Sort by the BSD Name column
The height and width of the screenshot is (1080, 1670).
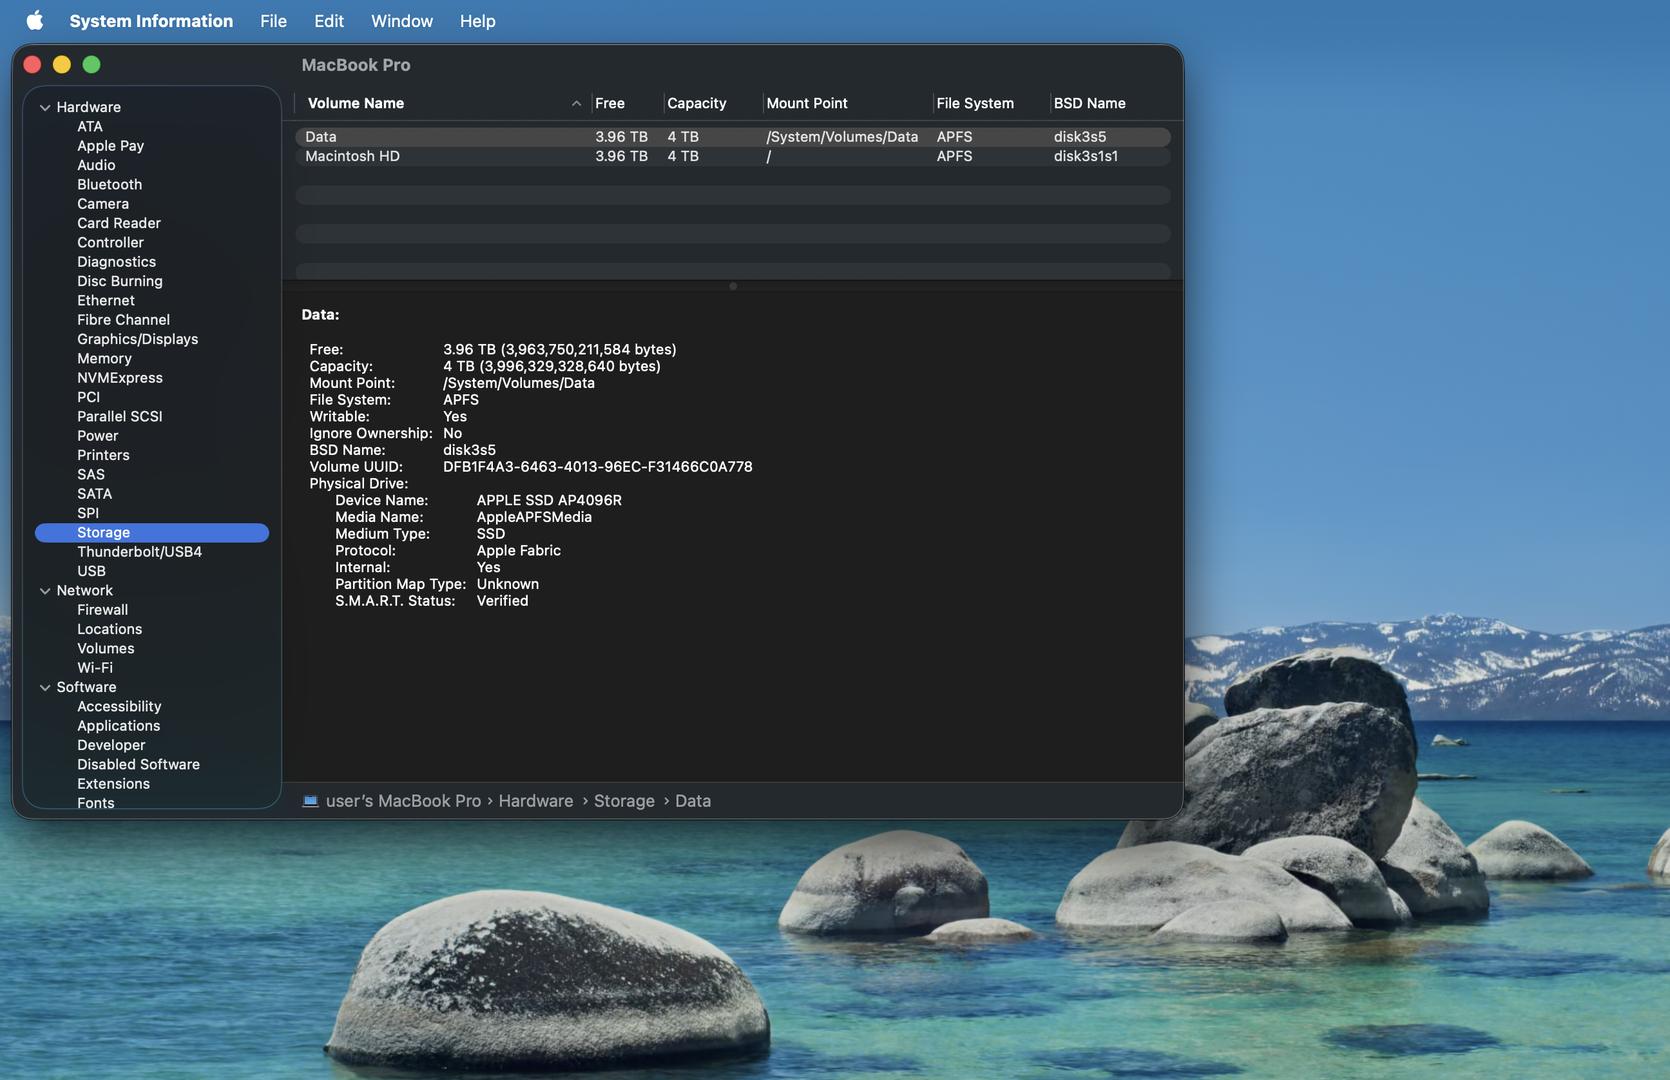[1089, 104]
